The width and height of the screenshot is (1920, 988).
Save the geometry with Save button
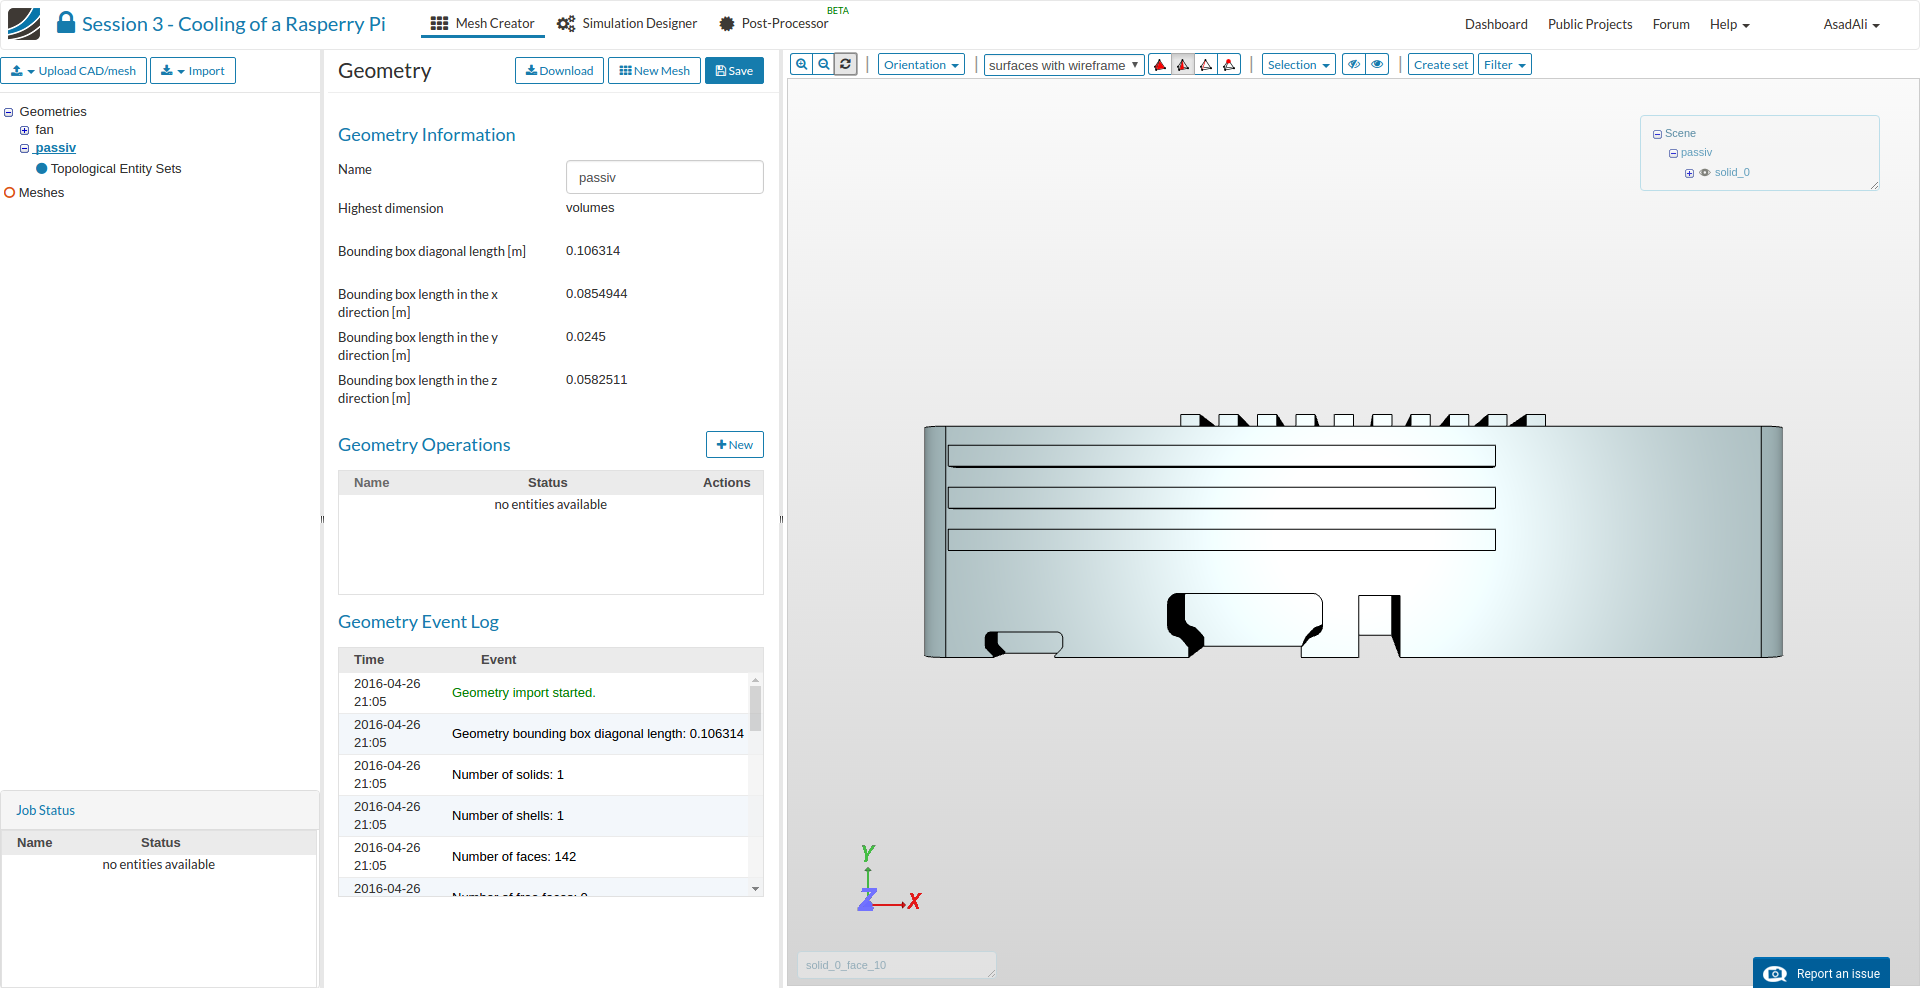point(734,71)
